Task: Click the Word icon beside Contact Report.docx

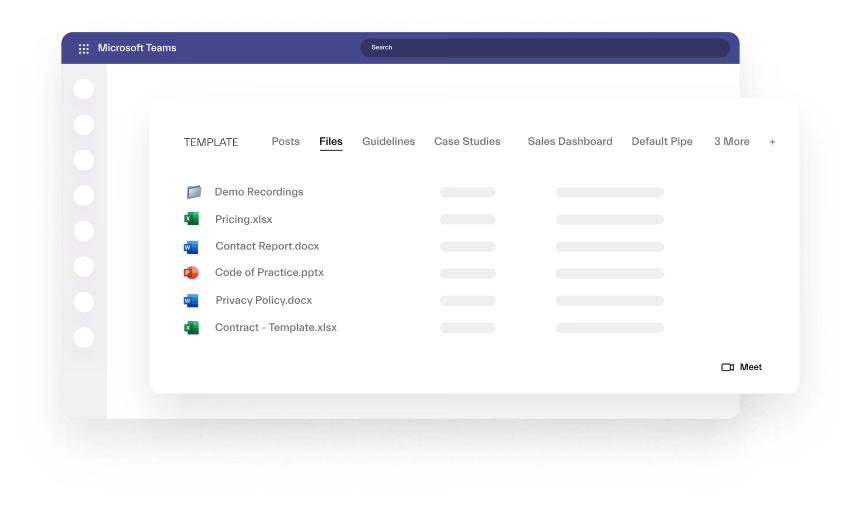Action: pyautogui.click(x=191, y=247)
